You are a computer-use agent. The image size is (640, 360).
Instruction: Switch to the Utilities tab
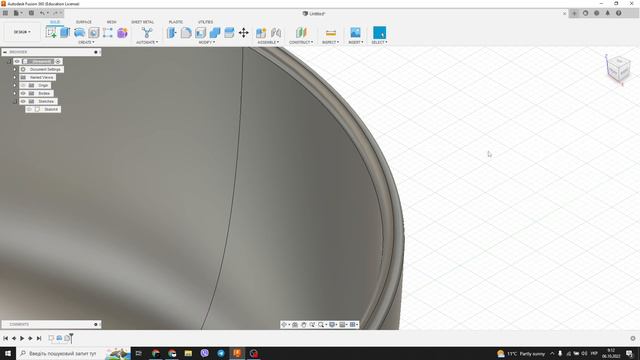click(205, 22)
